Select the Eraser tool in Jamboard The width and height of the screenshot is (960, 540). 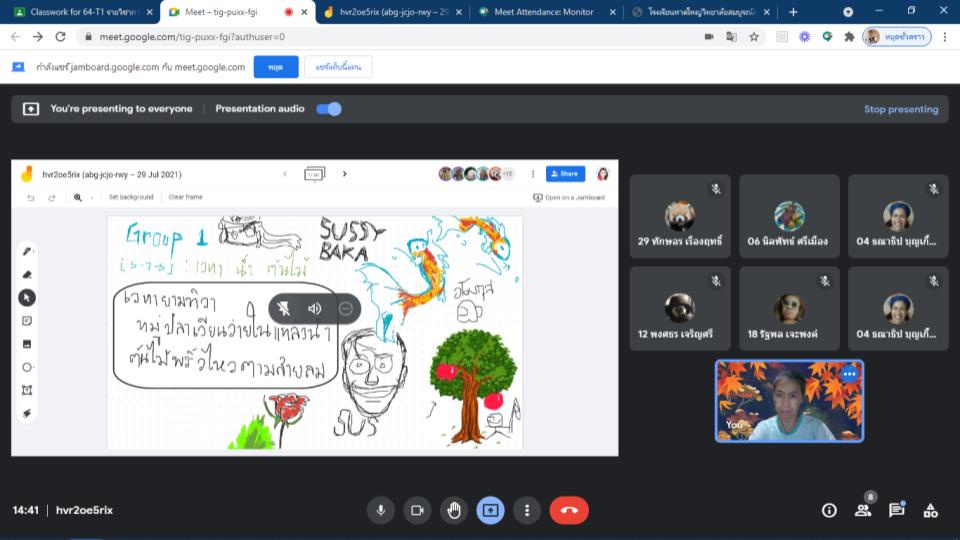pos(27,274)
